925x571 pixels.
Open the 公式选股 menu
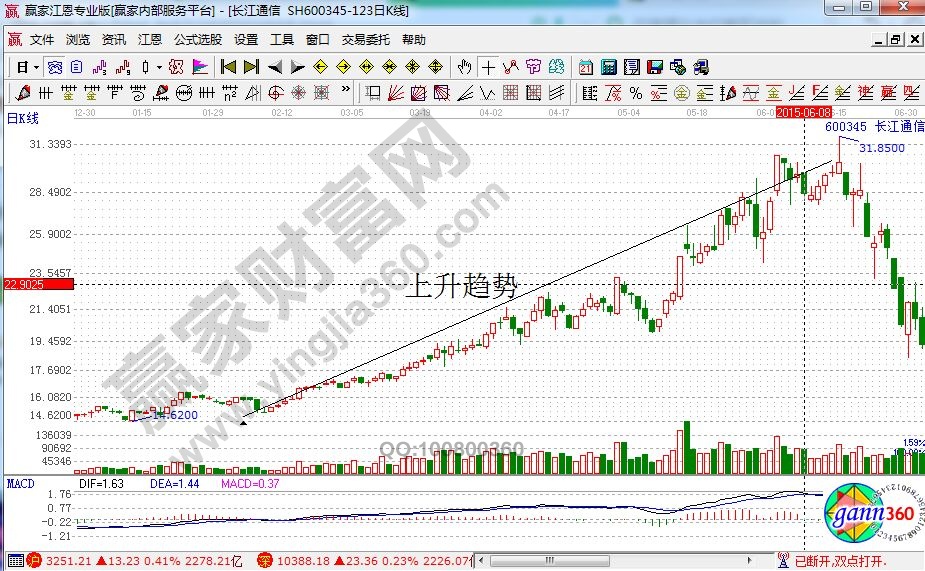click(197, 40)
